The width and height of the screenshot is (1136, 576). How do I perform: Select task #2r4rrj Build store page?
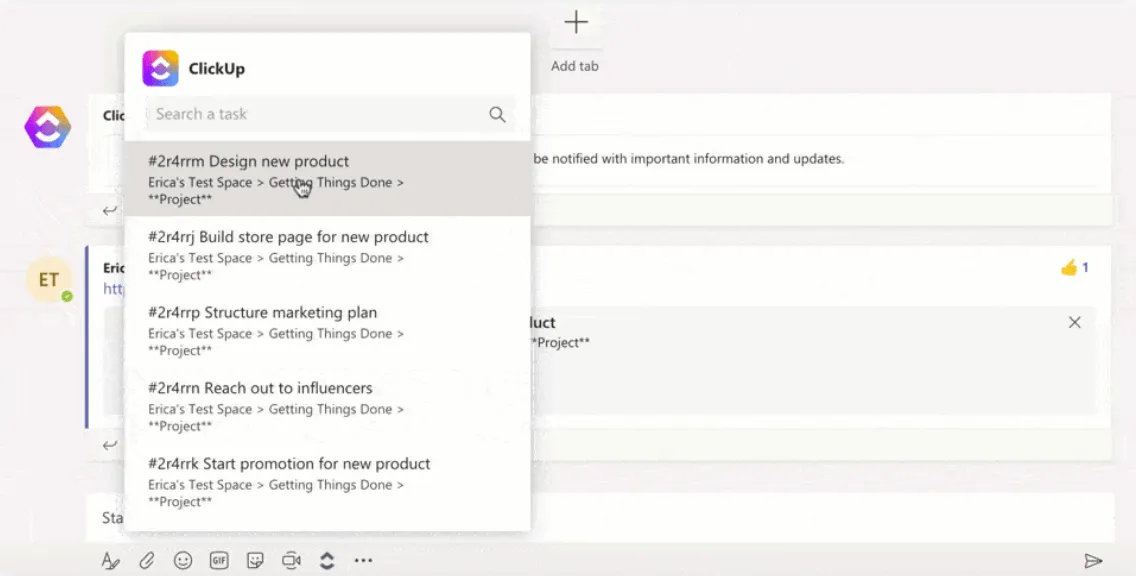(x=327, y=254)
